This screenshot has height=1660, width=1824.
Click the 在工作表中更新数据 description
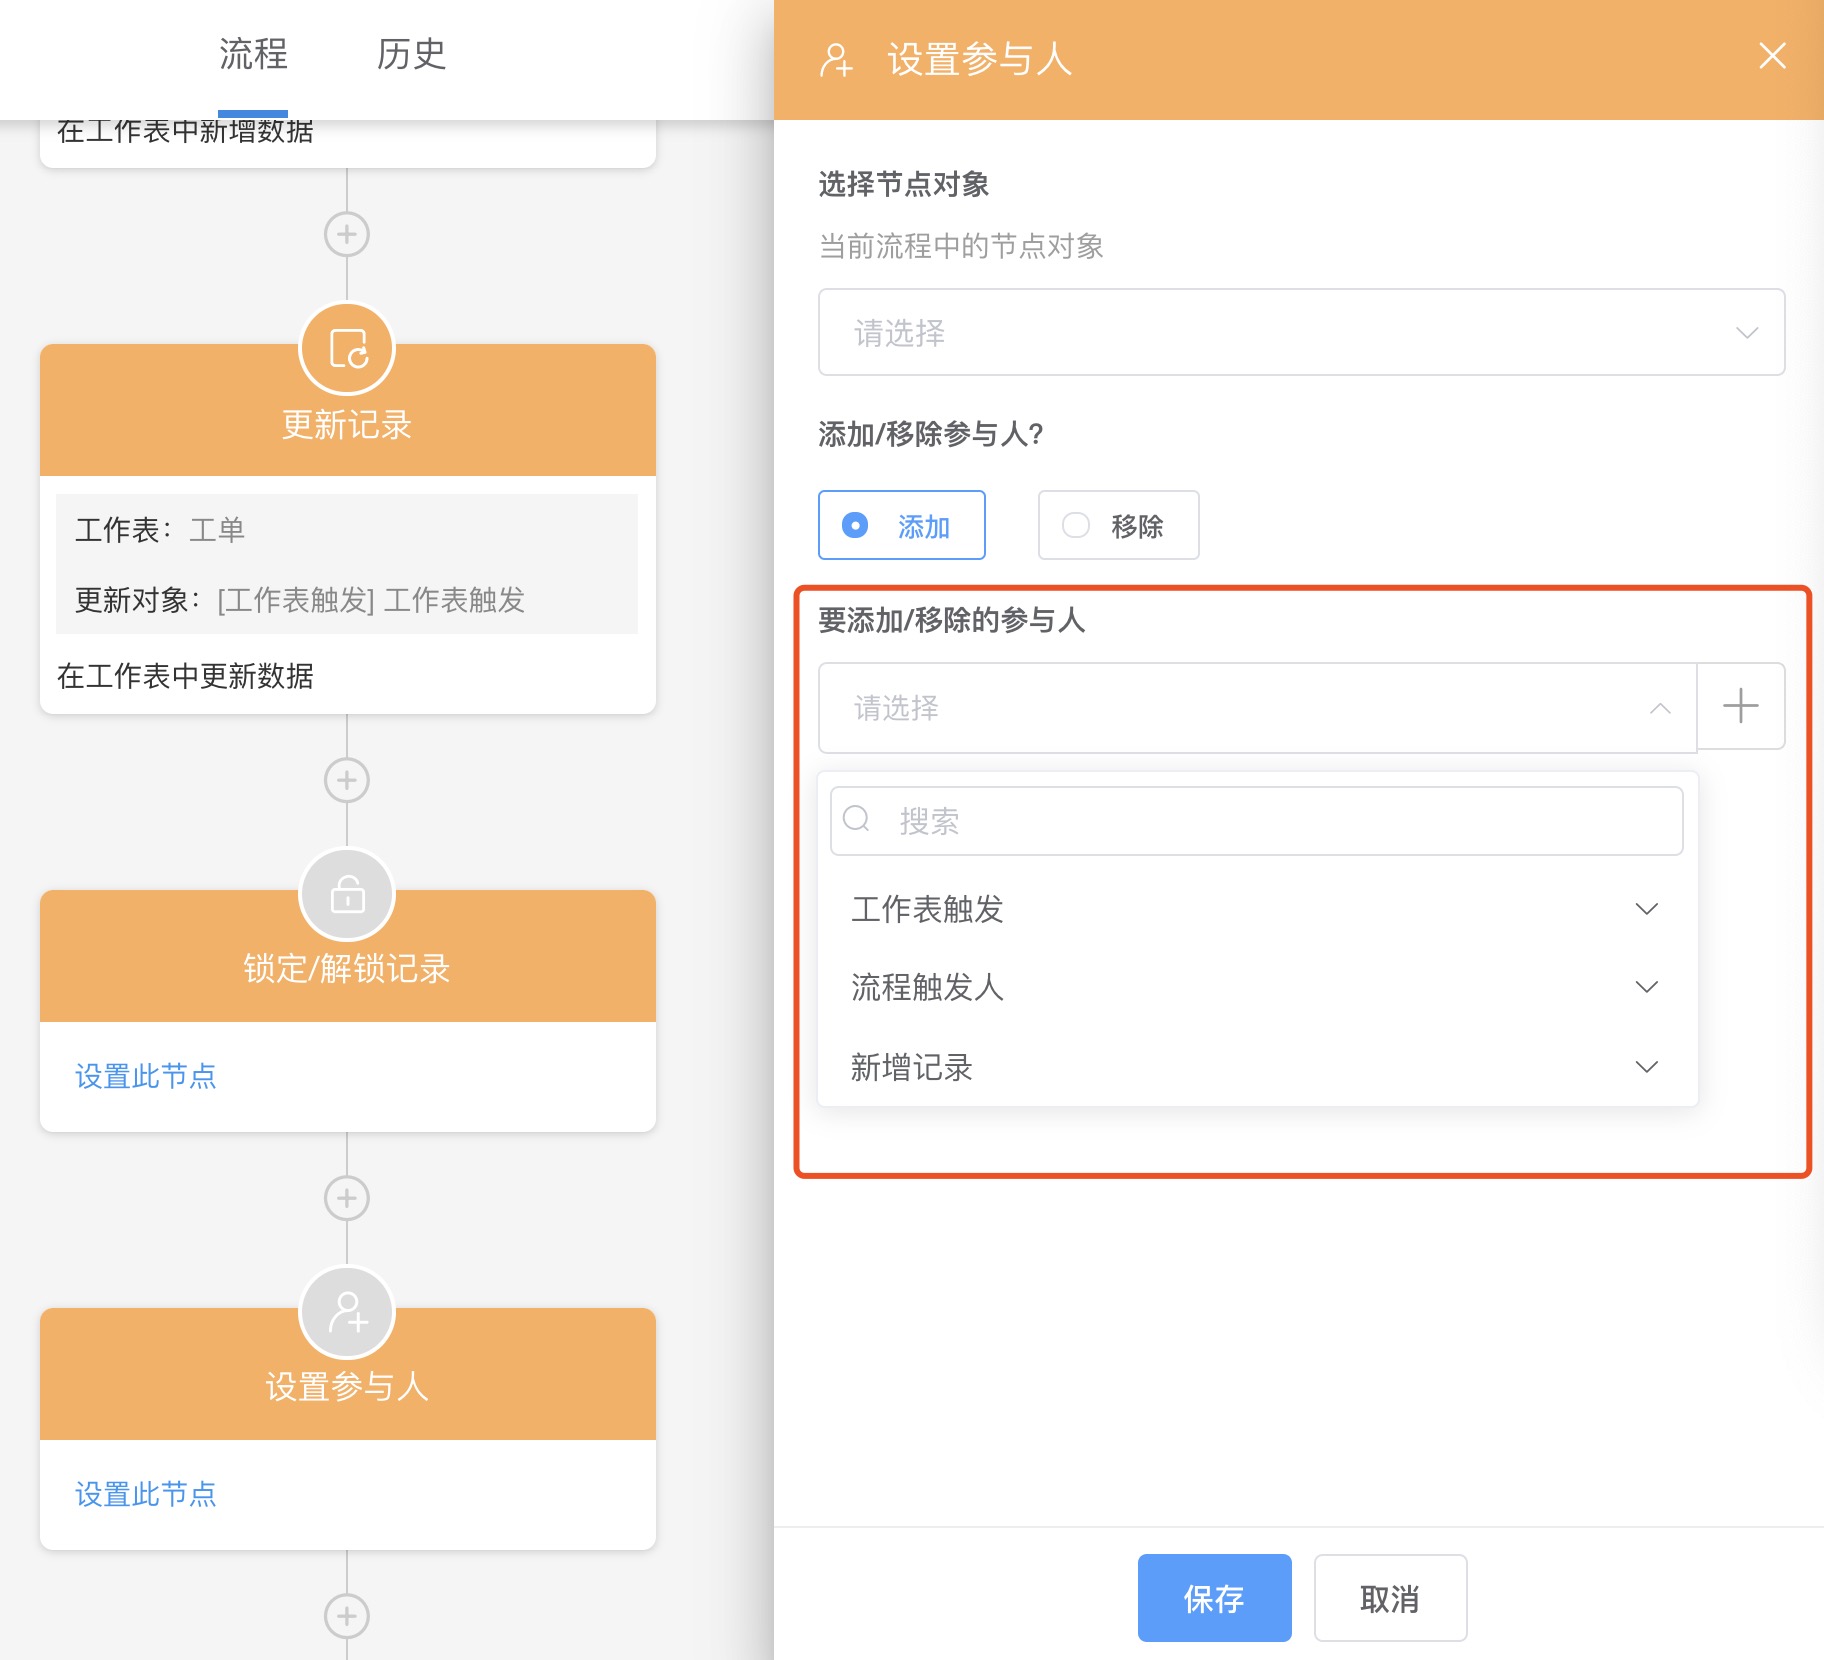[x=185, y=676]
